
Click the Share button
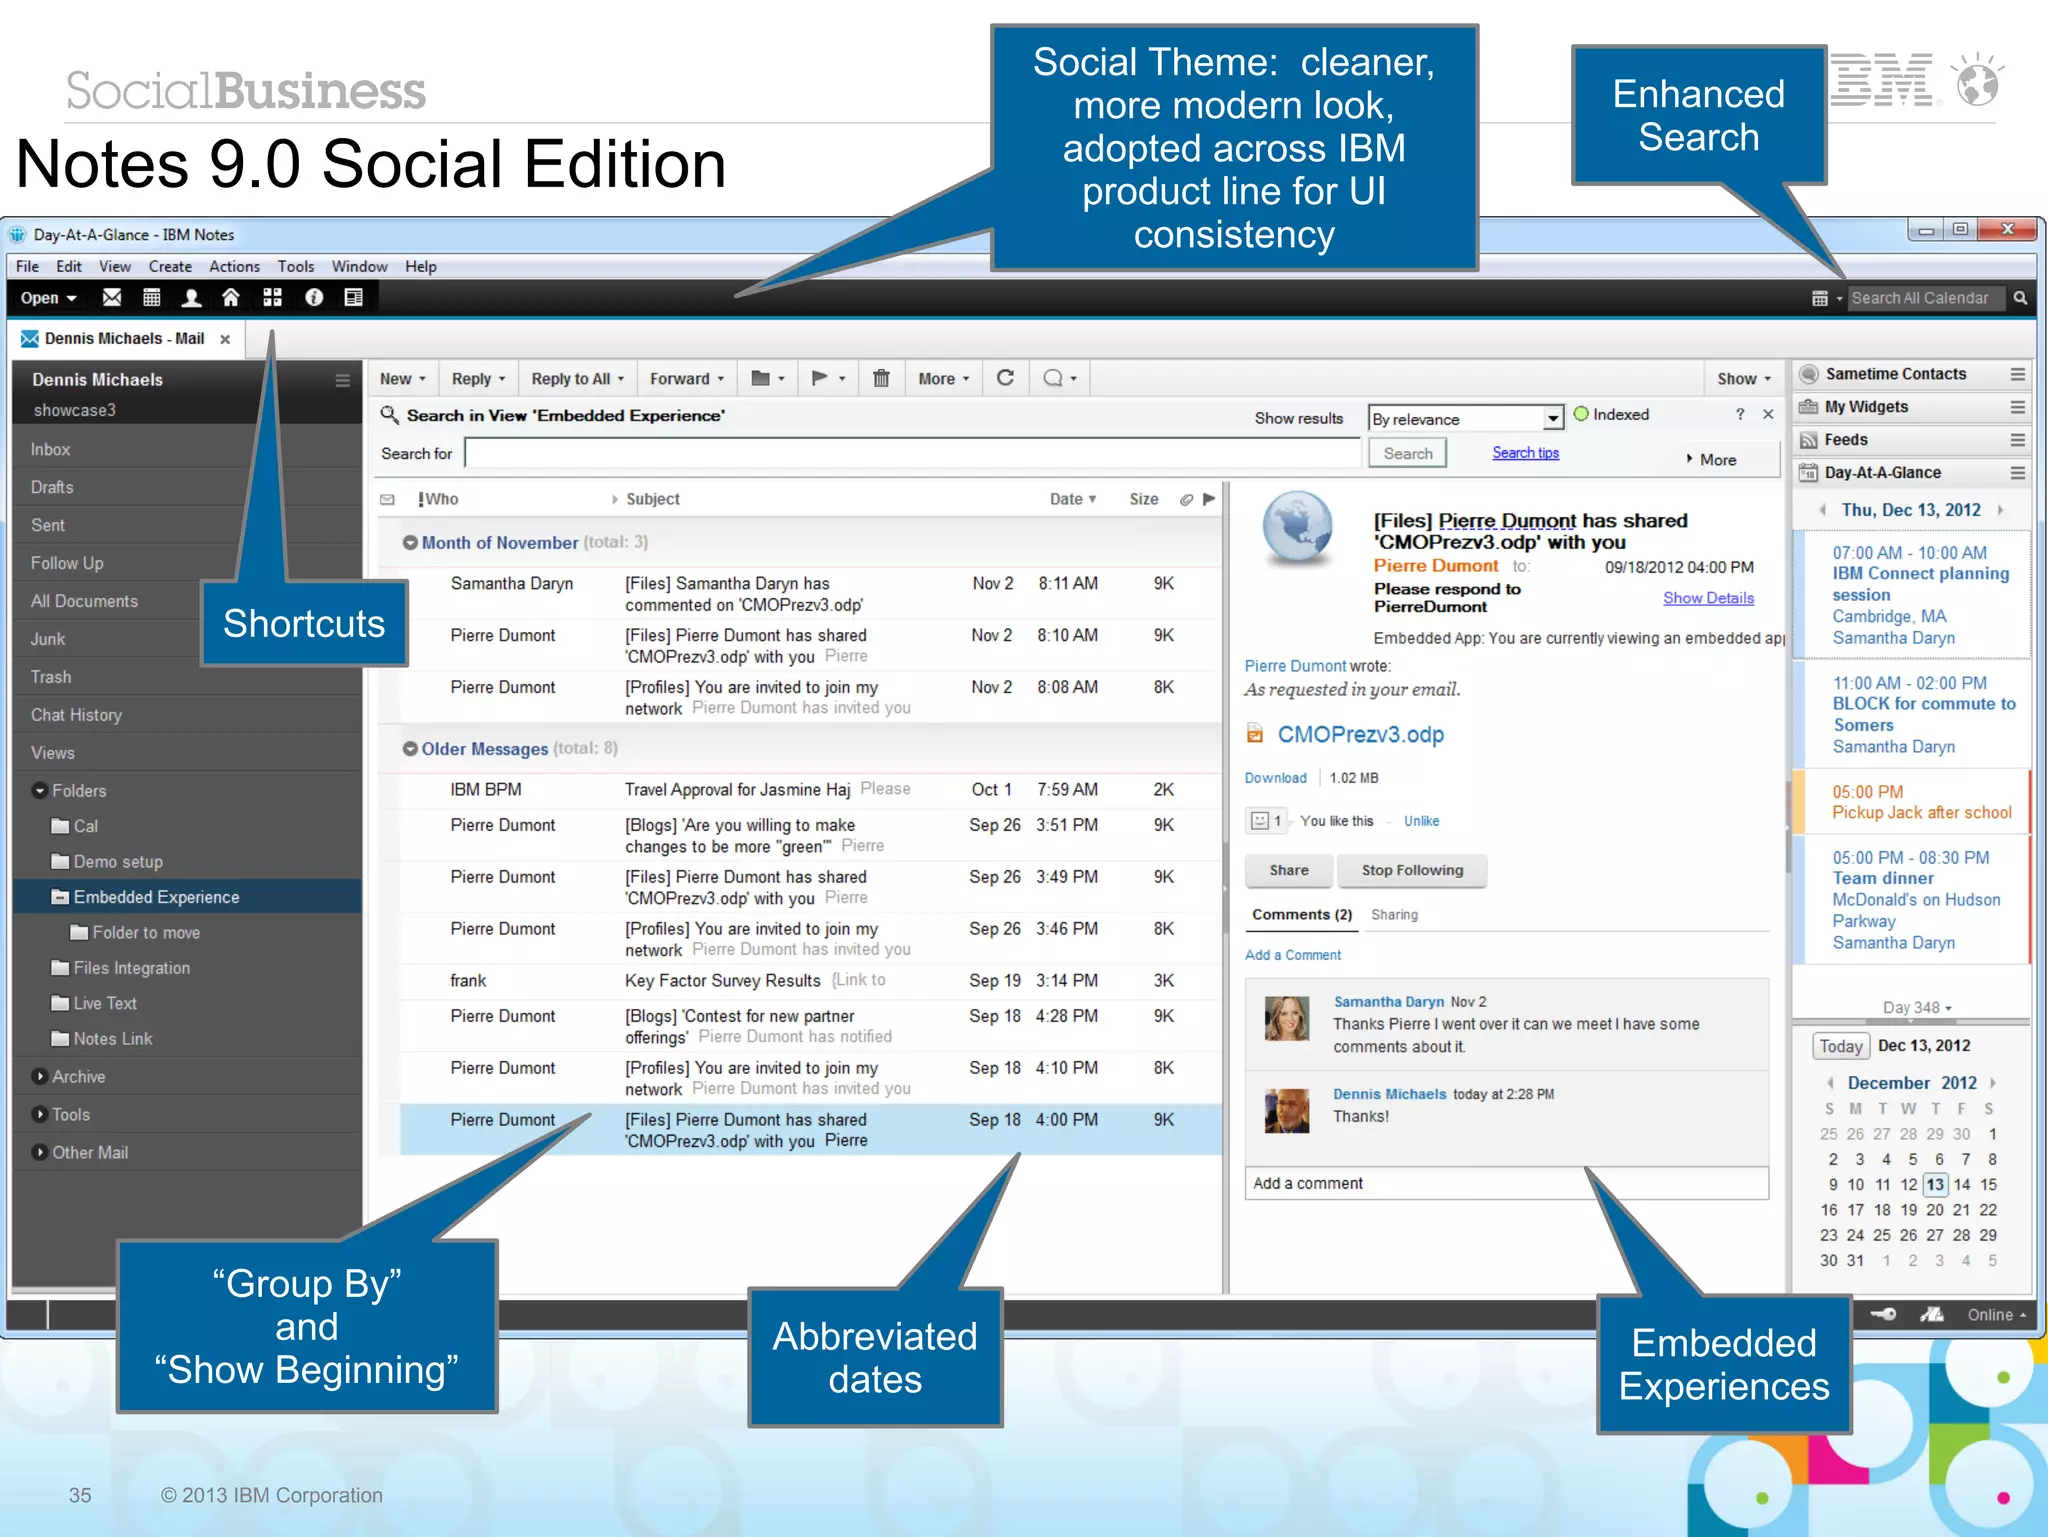[x=1289, y=870]
